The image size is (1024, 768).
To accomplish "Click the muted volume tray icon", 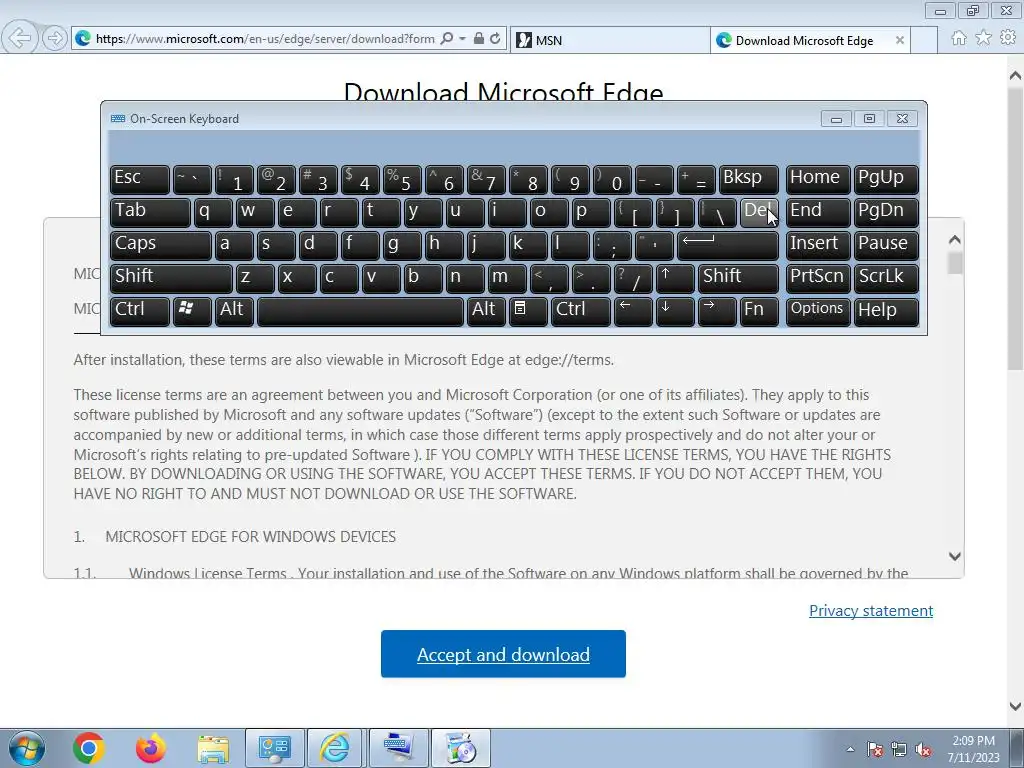I will click(923, 749).
